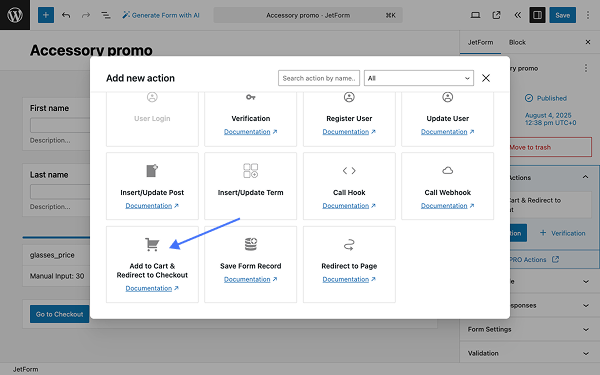
Task: Choose the Insert/Update Term action icon
Action: pos(251,171)
